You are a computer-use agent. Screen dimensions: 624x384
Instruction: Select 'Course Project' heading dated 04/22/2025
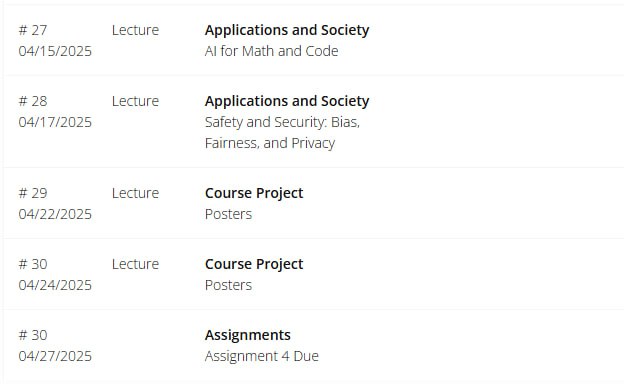(x=254, y=193)
